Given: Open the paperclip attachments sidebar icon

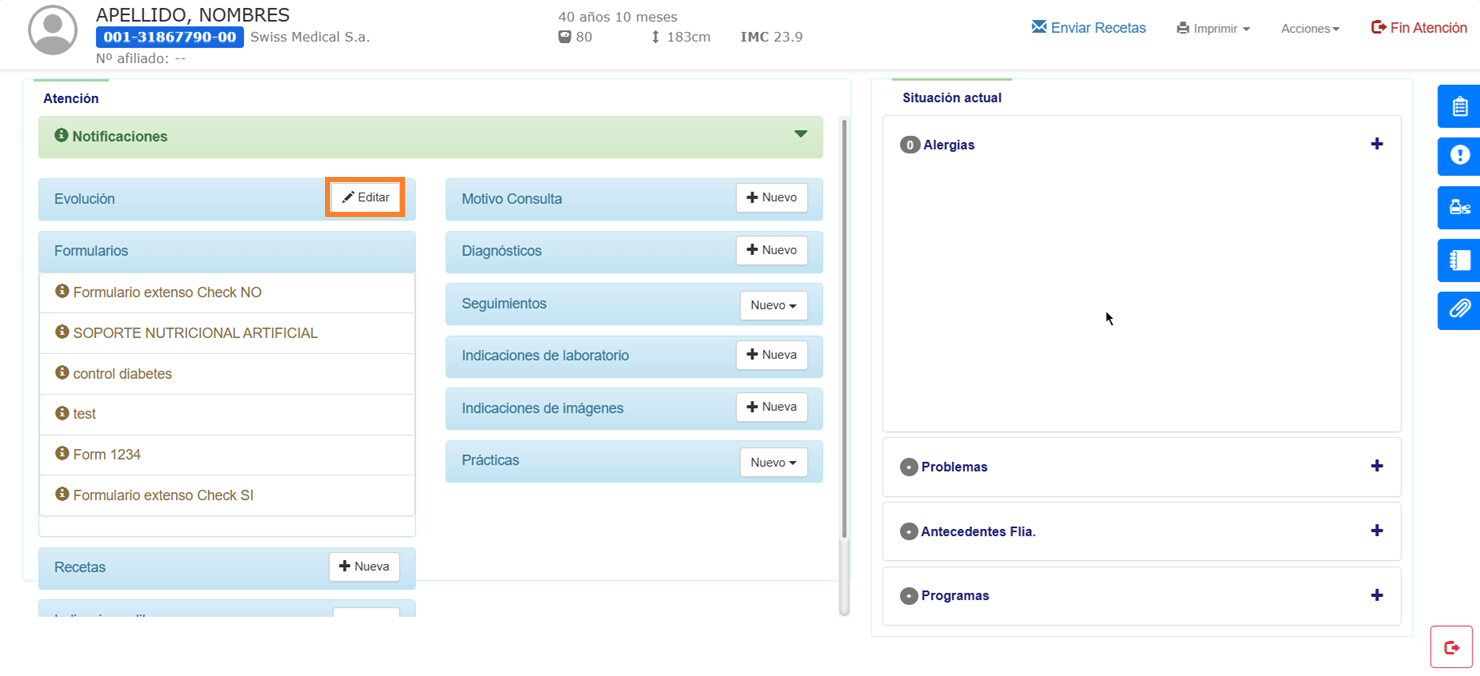Looking at the screenshot, I should 1459,309.
